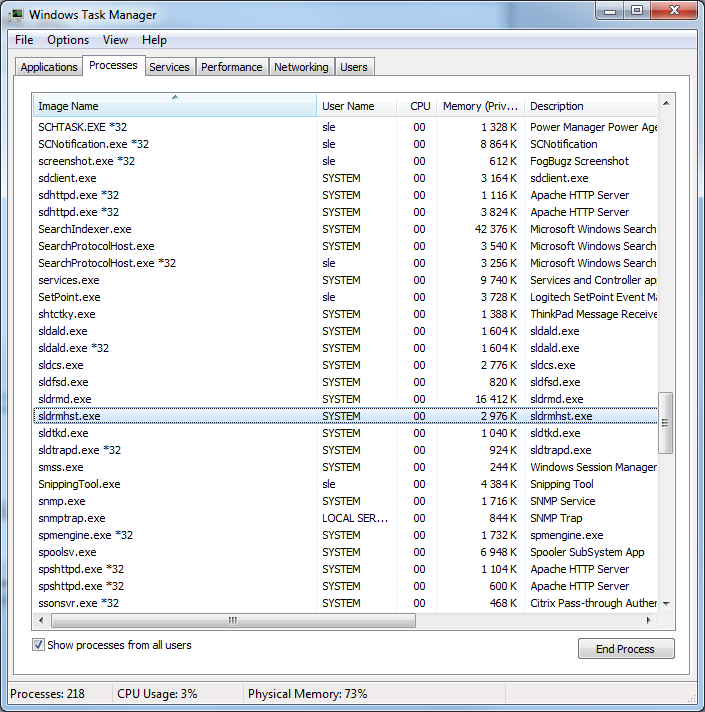Click the vertical scrollbar thumb

[x=666, y=423]
